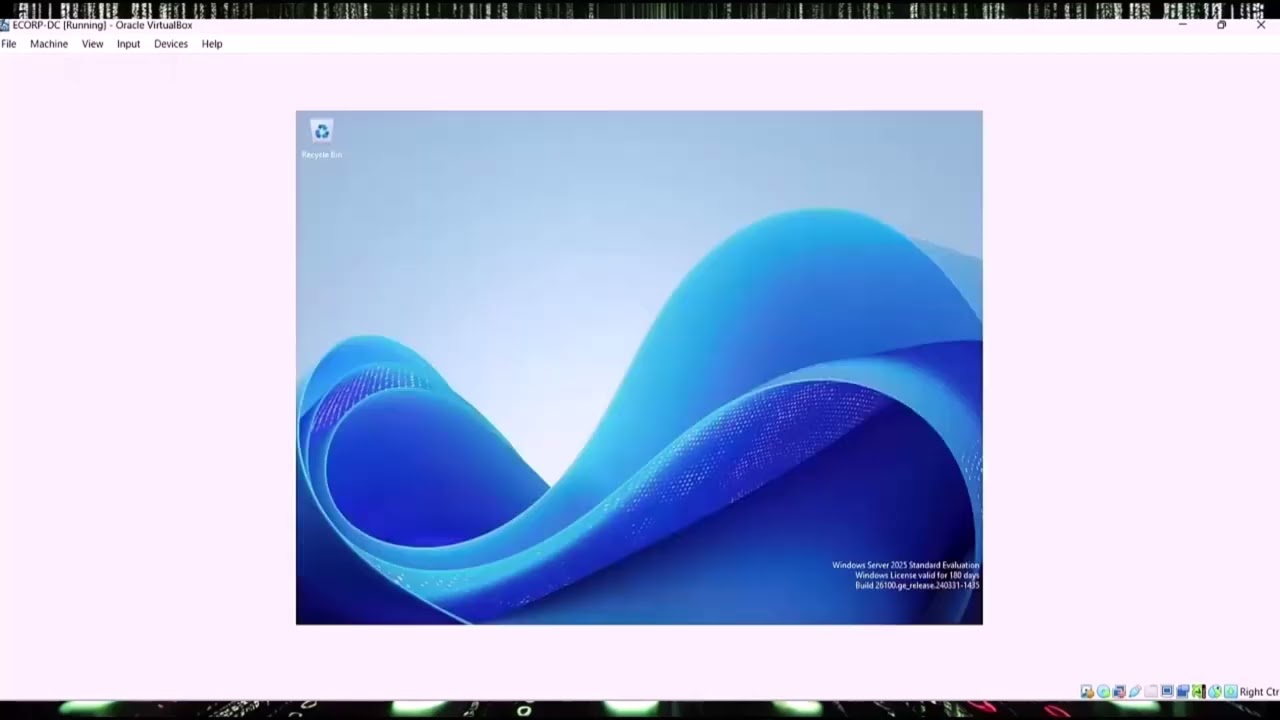Open the Machine menu

click(x=49, y=44)
